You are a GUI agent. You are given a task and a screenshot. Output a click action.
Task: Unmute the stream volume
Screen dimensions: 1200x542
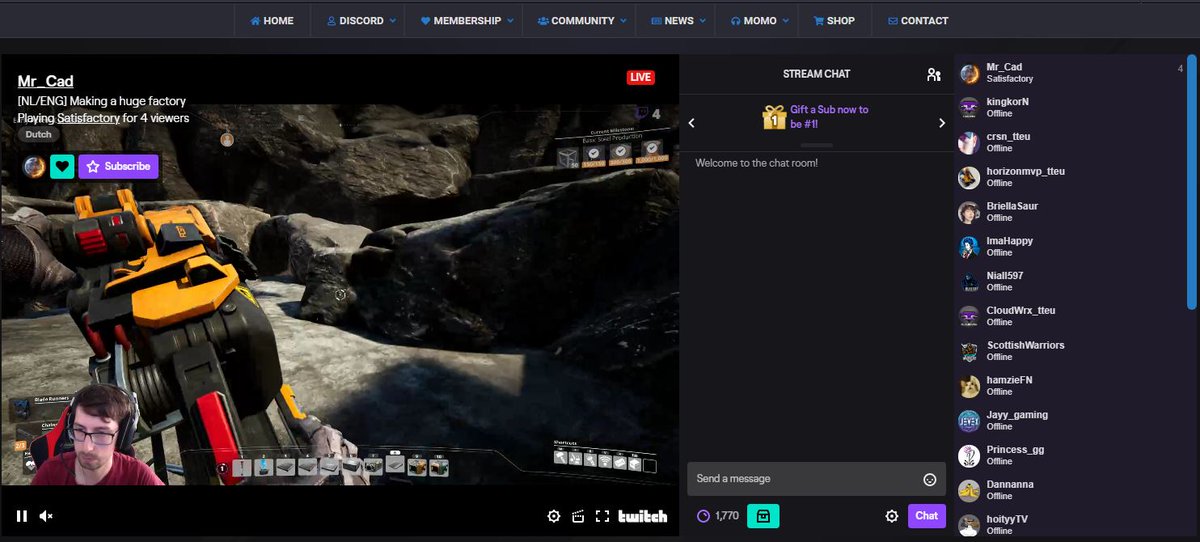[46, 516]
